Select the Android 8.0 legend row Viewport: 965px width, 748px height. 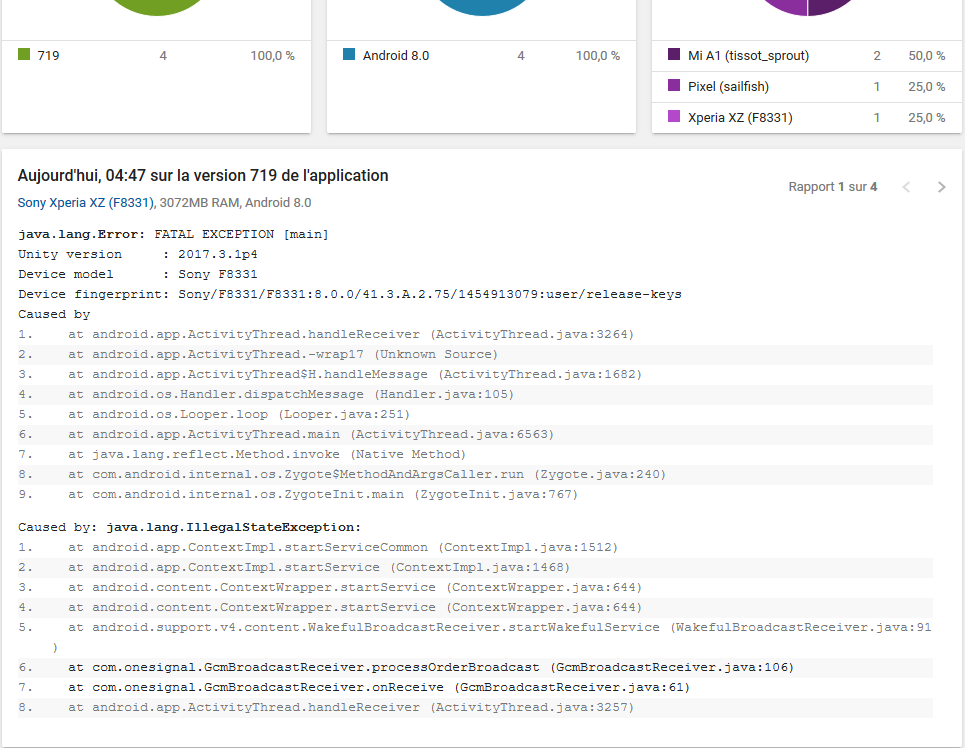click(x=481, y=55)
